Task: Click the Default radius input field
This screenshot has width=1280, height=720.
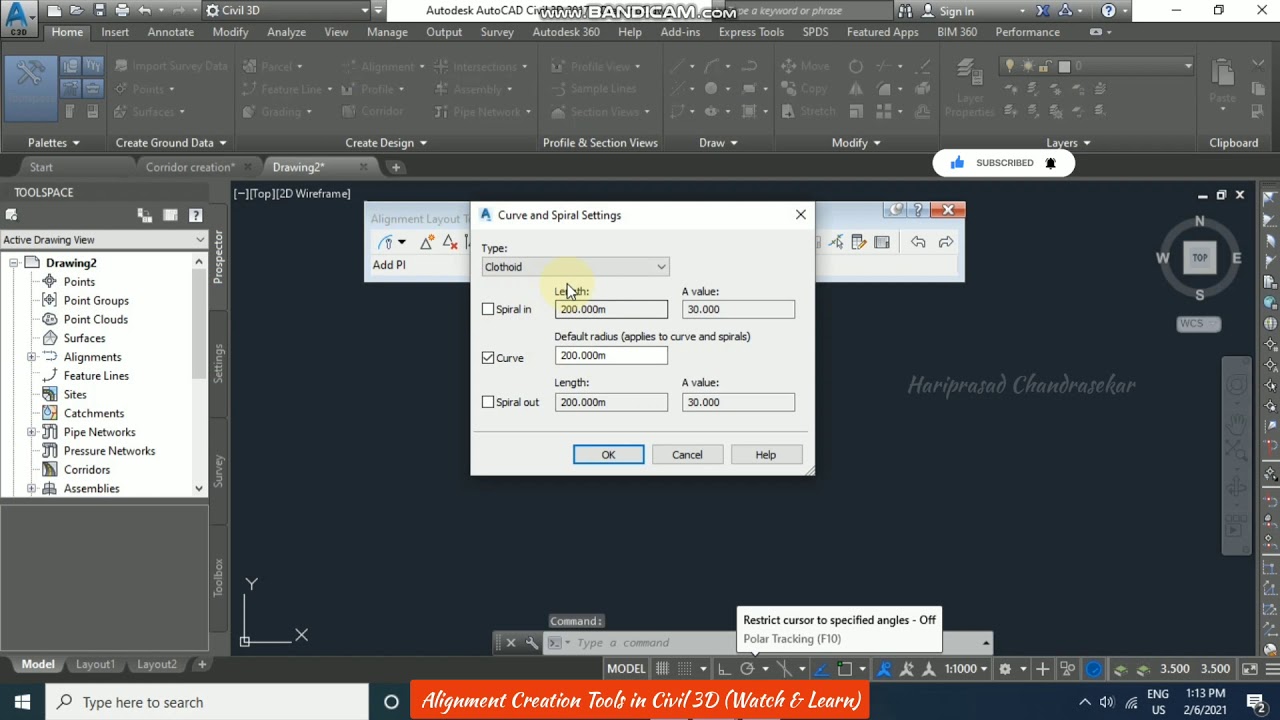Action: [x=611, y=356]
